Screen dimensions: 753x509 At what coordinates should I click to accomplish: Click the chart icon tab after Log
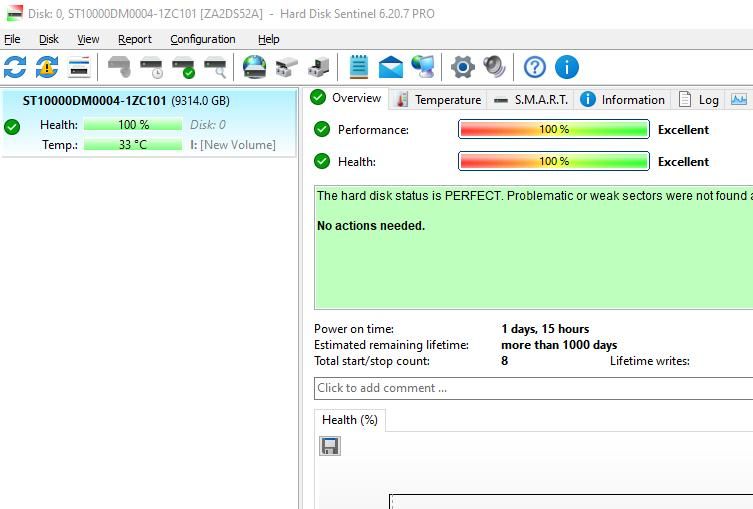[739, 99]
